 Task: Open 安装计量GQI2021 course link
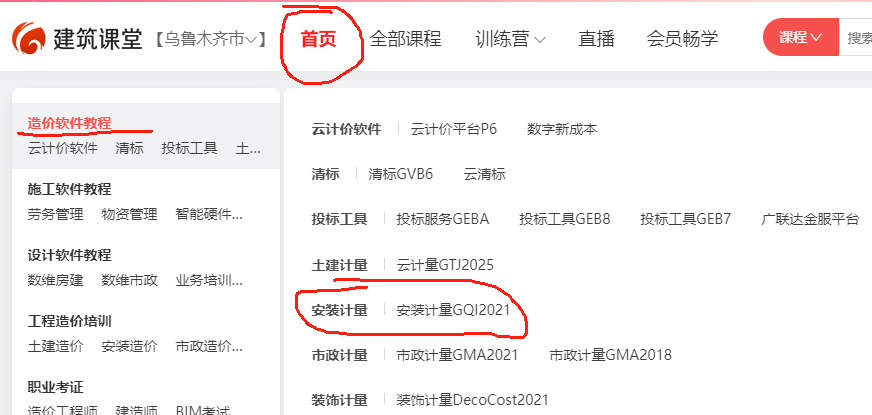click(x=453, y=309)
